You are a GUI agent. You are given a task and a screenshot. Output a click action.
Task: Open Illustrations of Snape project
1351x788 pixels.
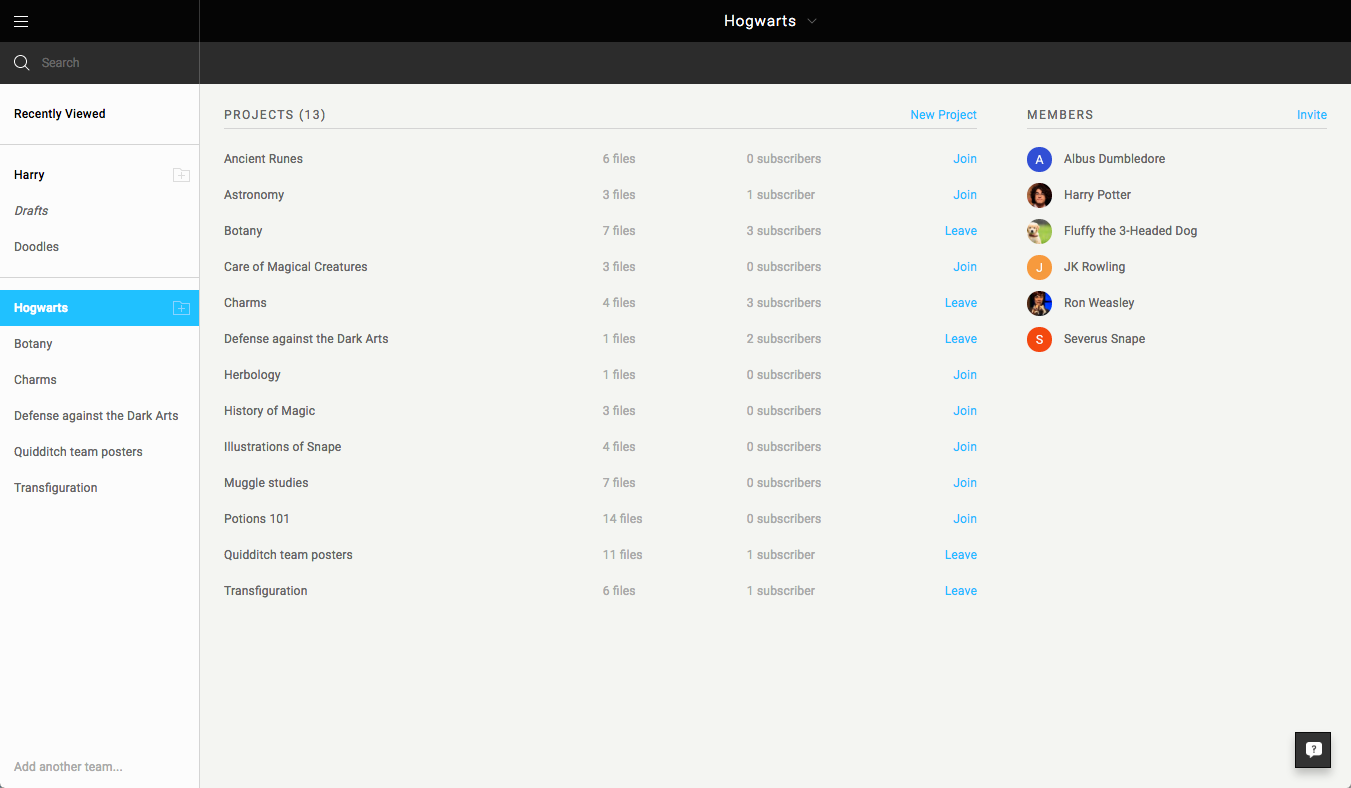click(x=283, y=447)
